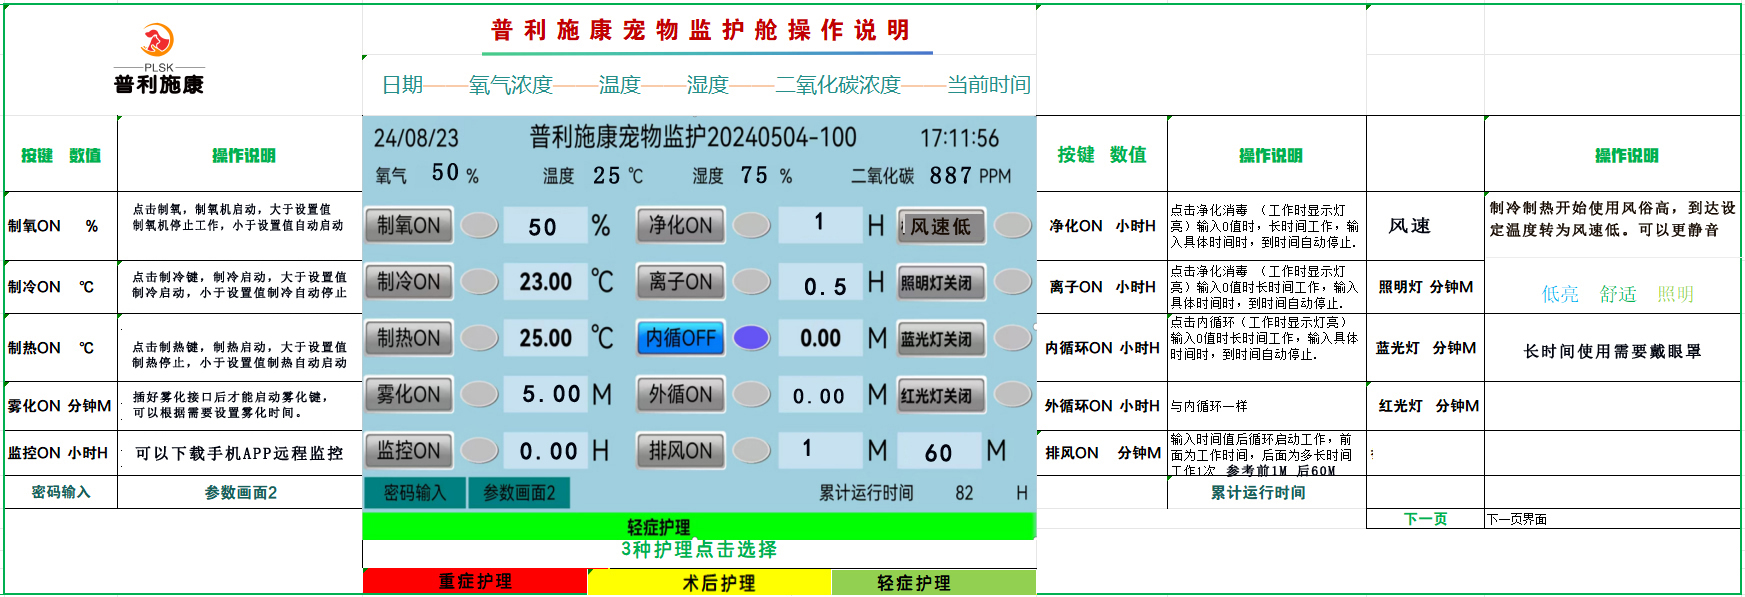Click indicator lamp beside 照明灯关闭 button
Screen dimensions: 1745x597
[1012, 282]
